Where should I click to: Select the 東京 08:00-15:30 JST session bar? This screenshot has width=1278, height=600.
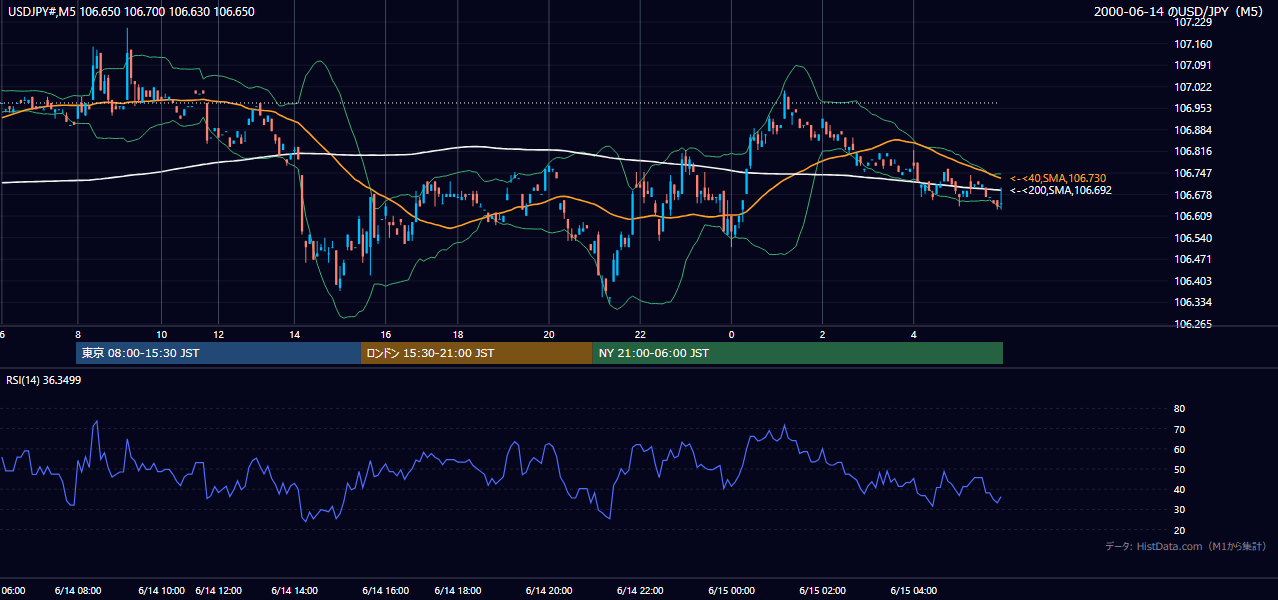tap(219, 353)
